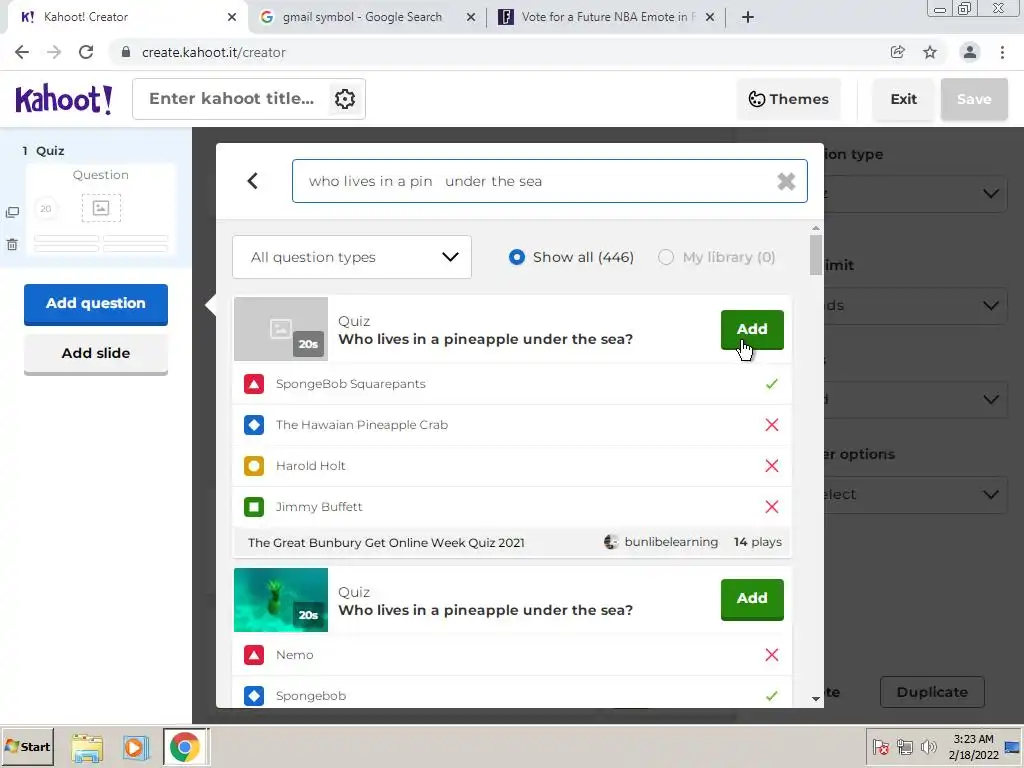Image resolution: width=1024 pixels, height=768 pixels.
Task: Close the gmail symbol tab
Action: point(471,17)
